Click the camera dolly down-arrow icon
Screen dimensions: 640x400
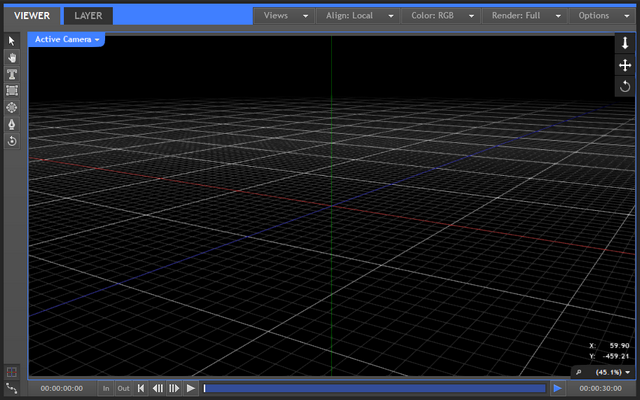625,44
